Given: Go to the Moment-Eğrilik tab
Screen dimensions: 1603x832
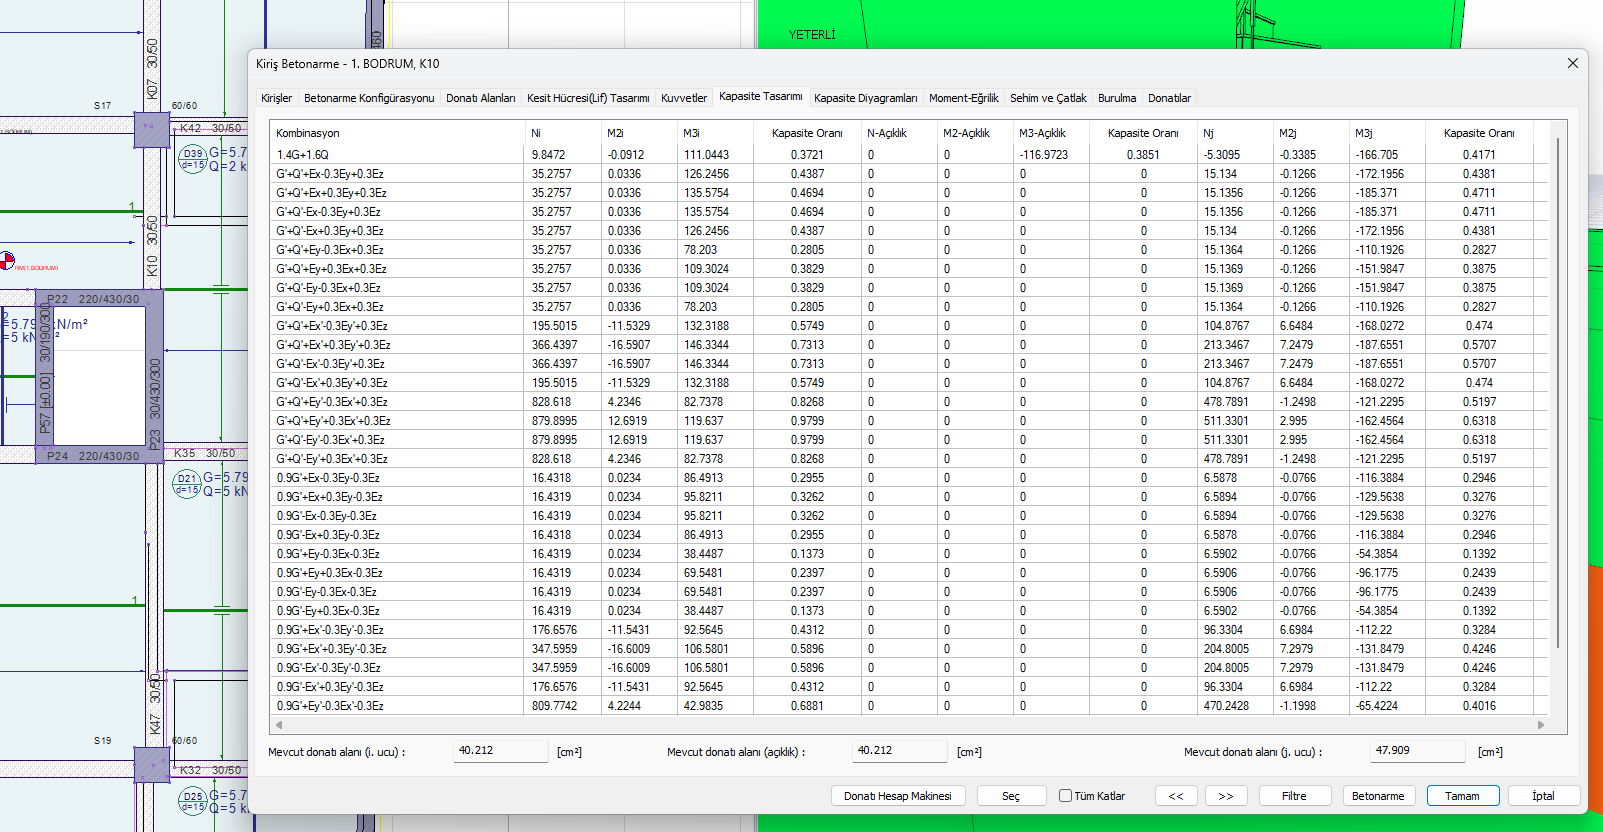Looking at the screenshot, I should (x=963, y=98).
